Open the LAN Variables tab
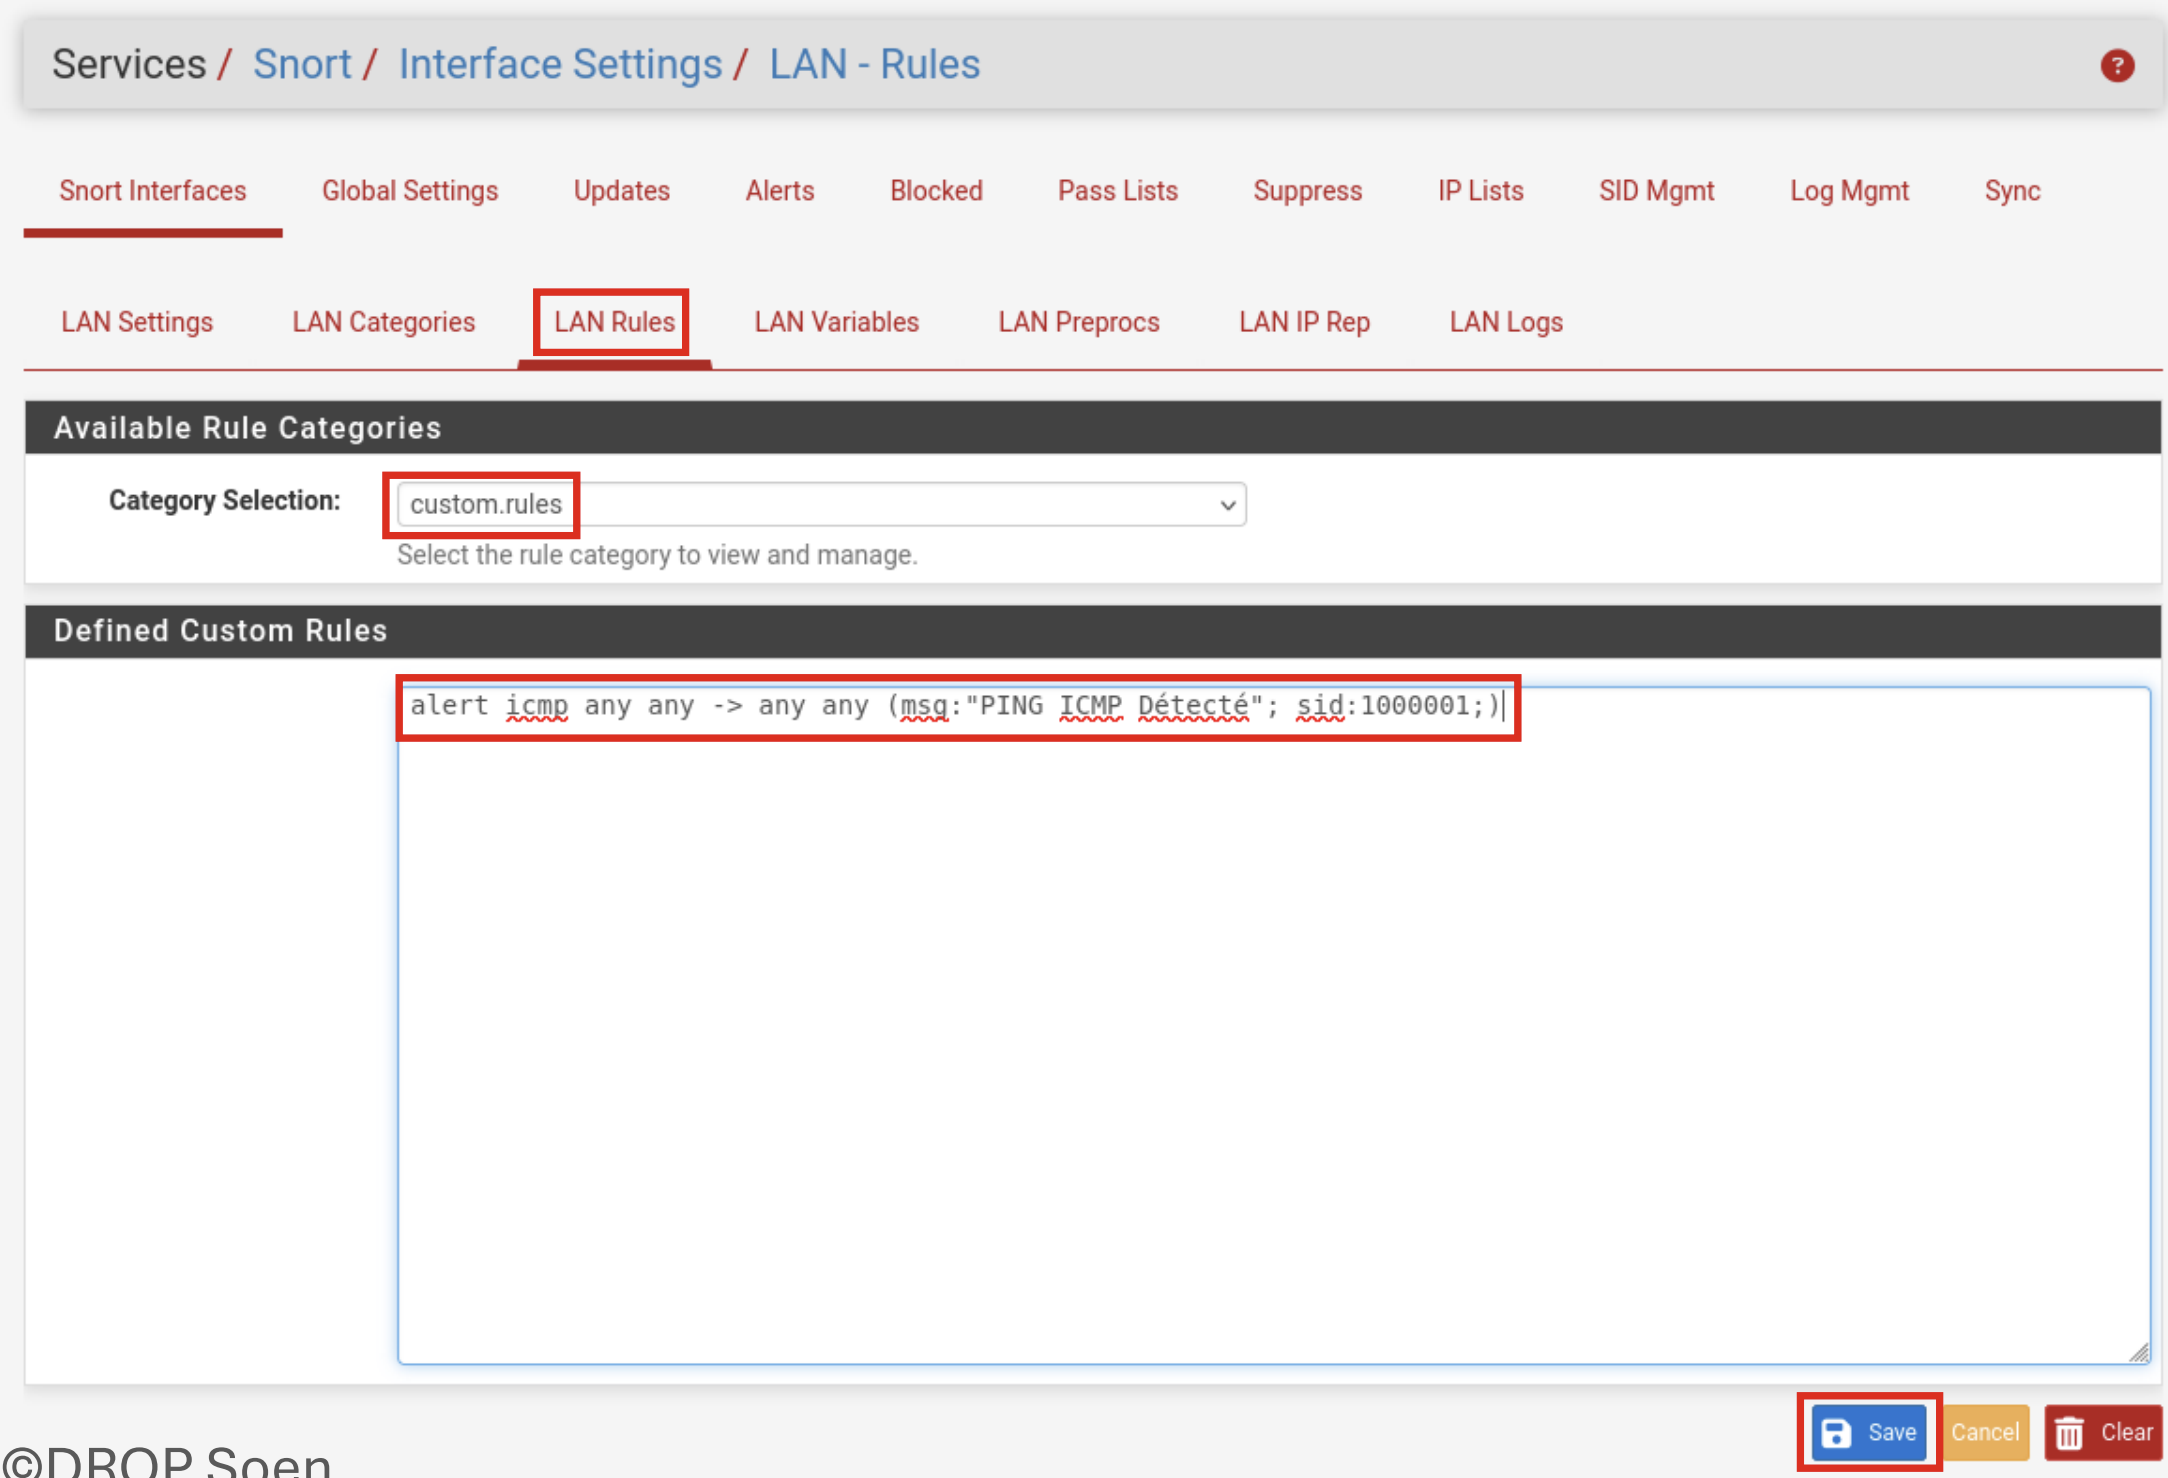Viewport: 2168px width, 1478px height. point(836,322)
